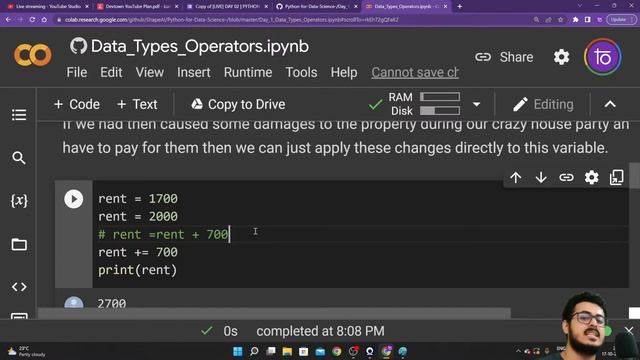Click the 'completed at 8:08 PM' status

point(320,331)
